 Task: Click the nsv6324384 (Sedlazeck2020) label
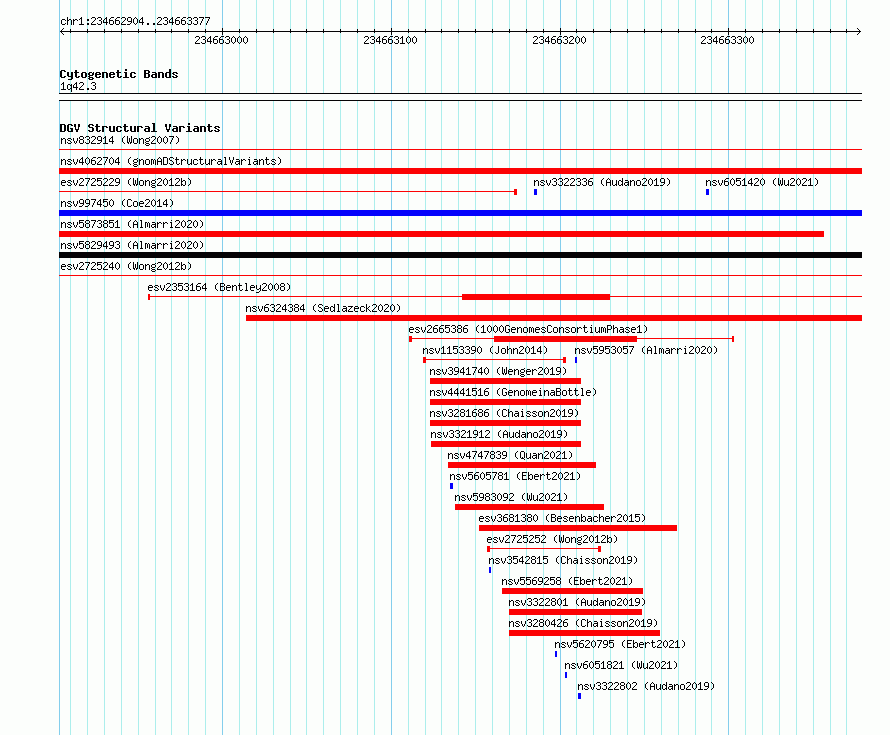323,308
